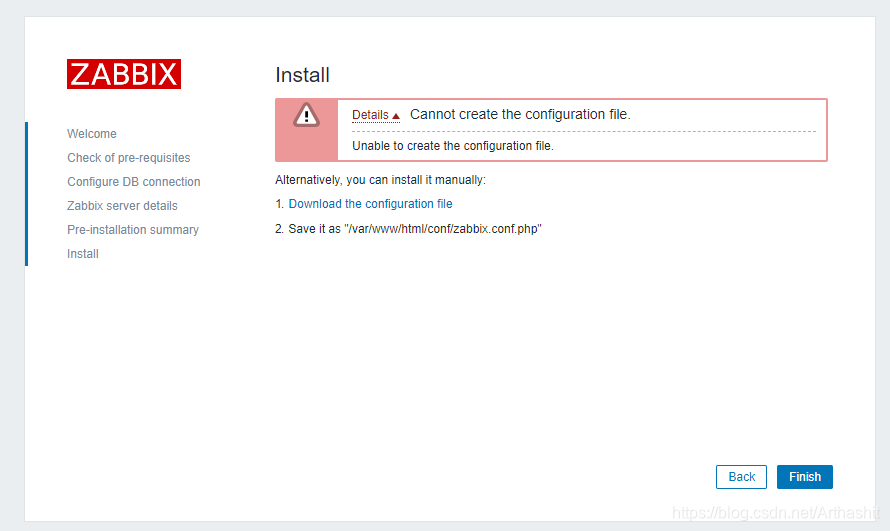This screenshot has height=531, width=890.
Task: Go to Check of pre-requisites step
Action: point(129,158)
